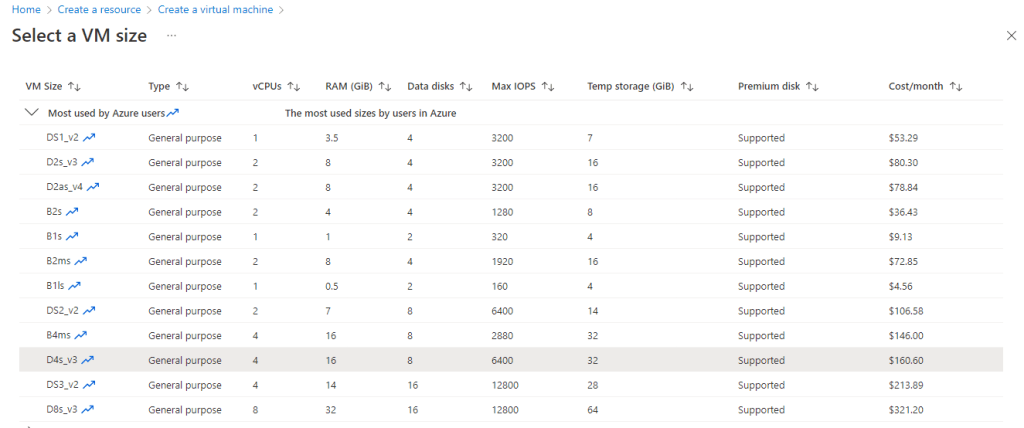This screenshot has width=1024, height=428.
Task: Navigate to Create a resource breadcrumb
Action: 98,10
